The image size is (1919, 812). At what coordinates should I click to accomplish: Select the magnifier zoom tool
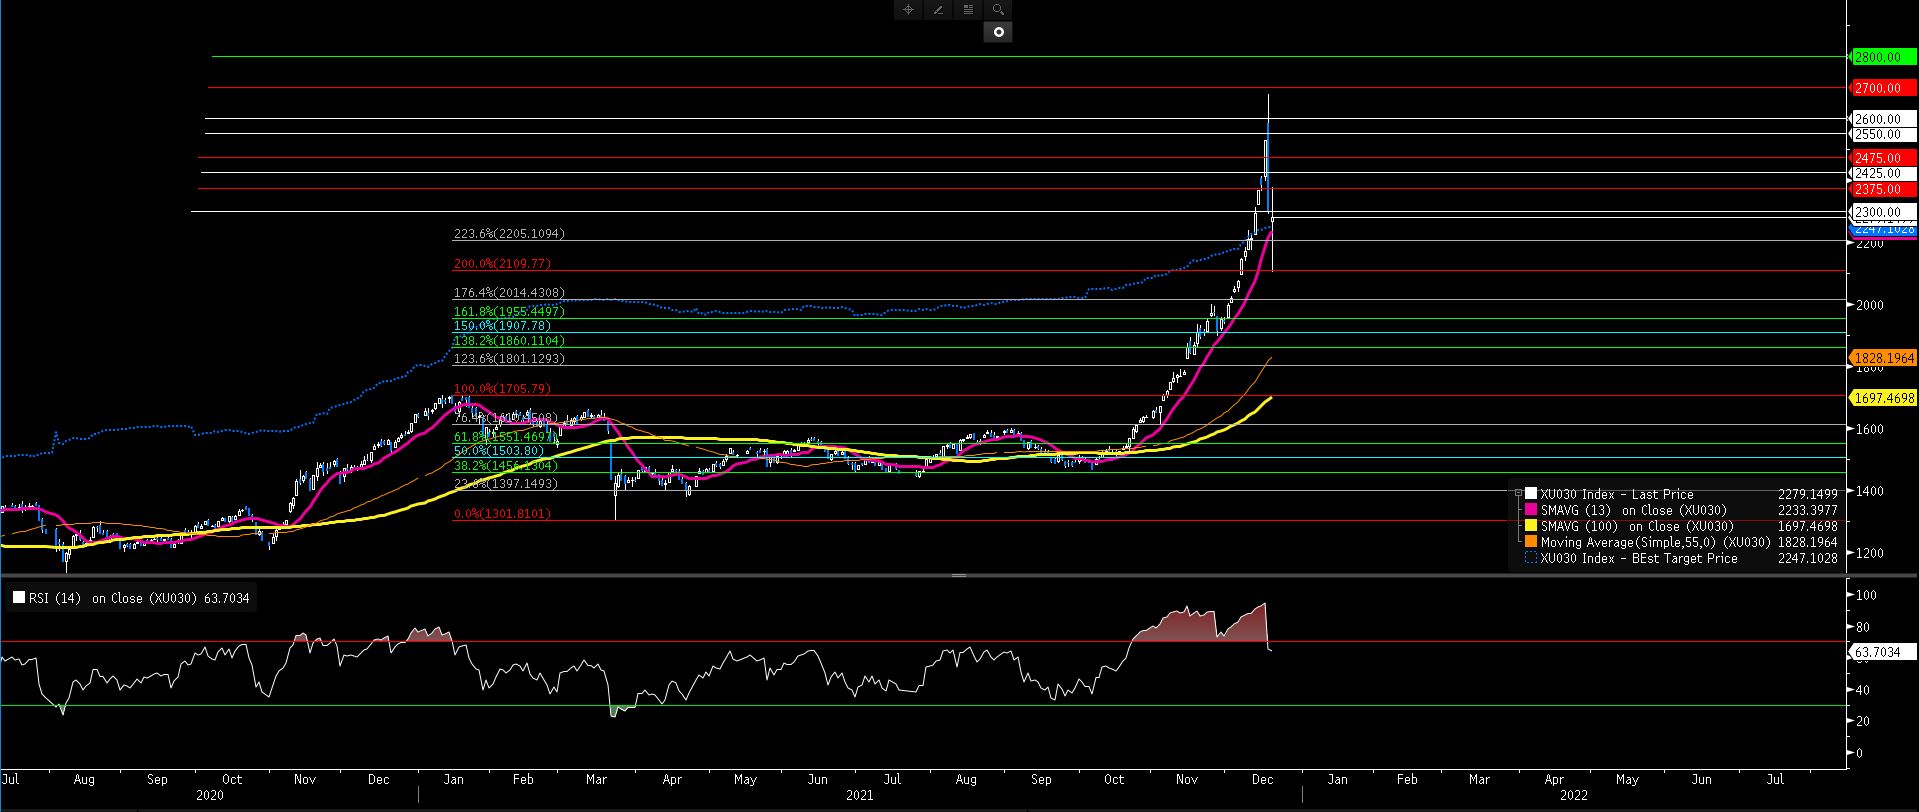pos(998,10)
